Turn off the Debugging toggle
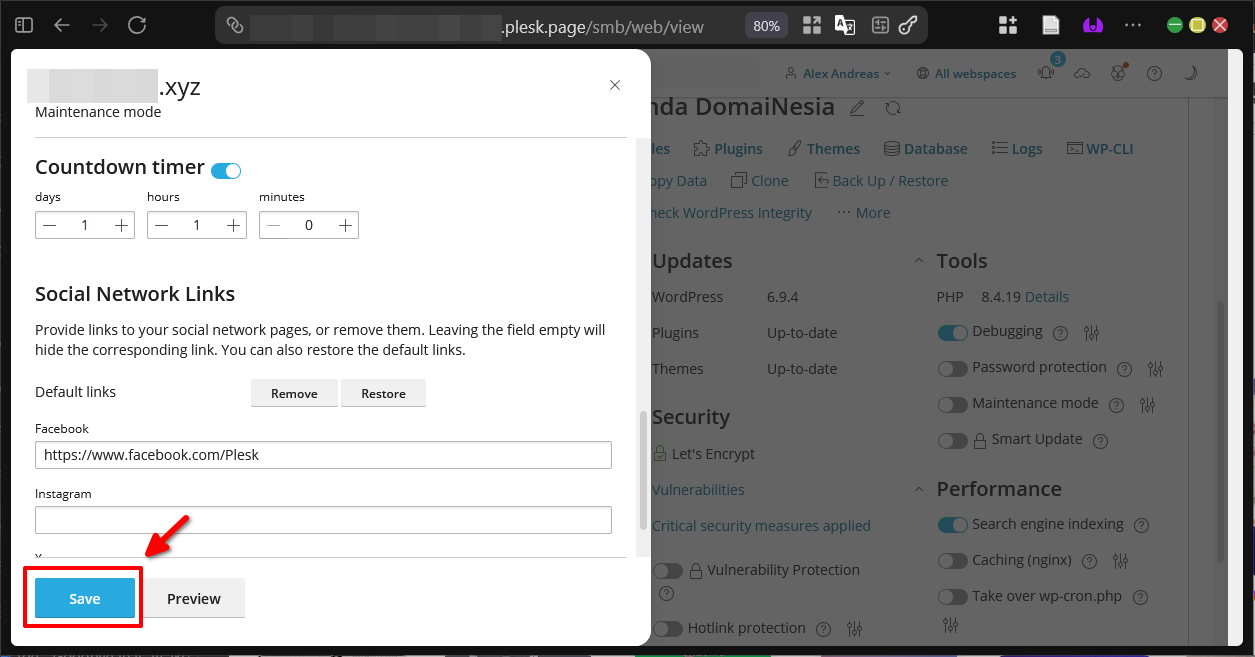Screen dimensions: 1255x657 953,332
